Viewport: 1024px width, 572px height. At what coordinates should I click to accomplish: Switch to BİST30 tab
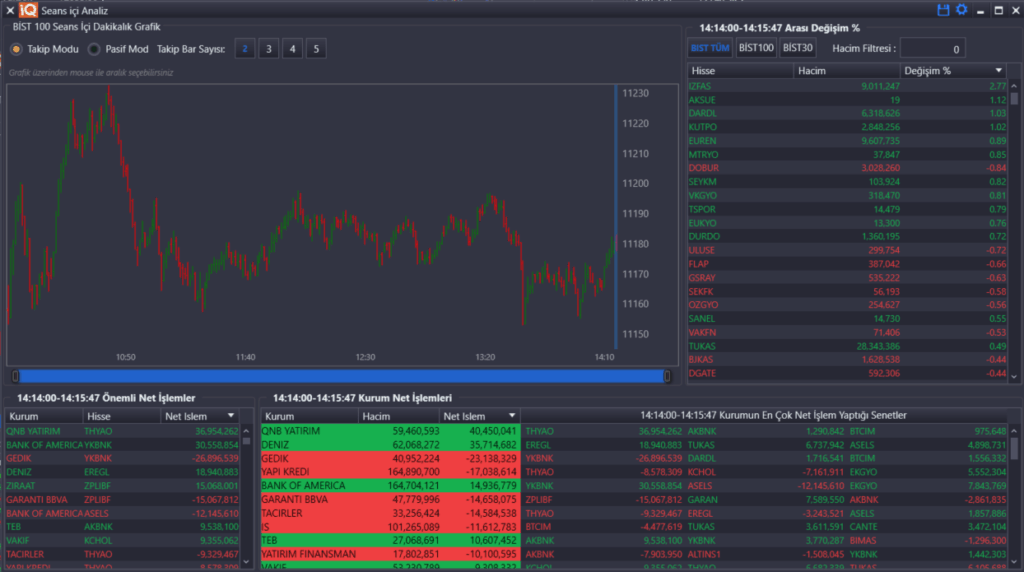[797, 48]
